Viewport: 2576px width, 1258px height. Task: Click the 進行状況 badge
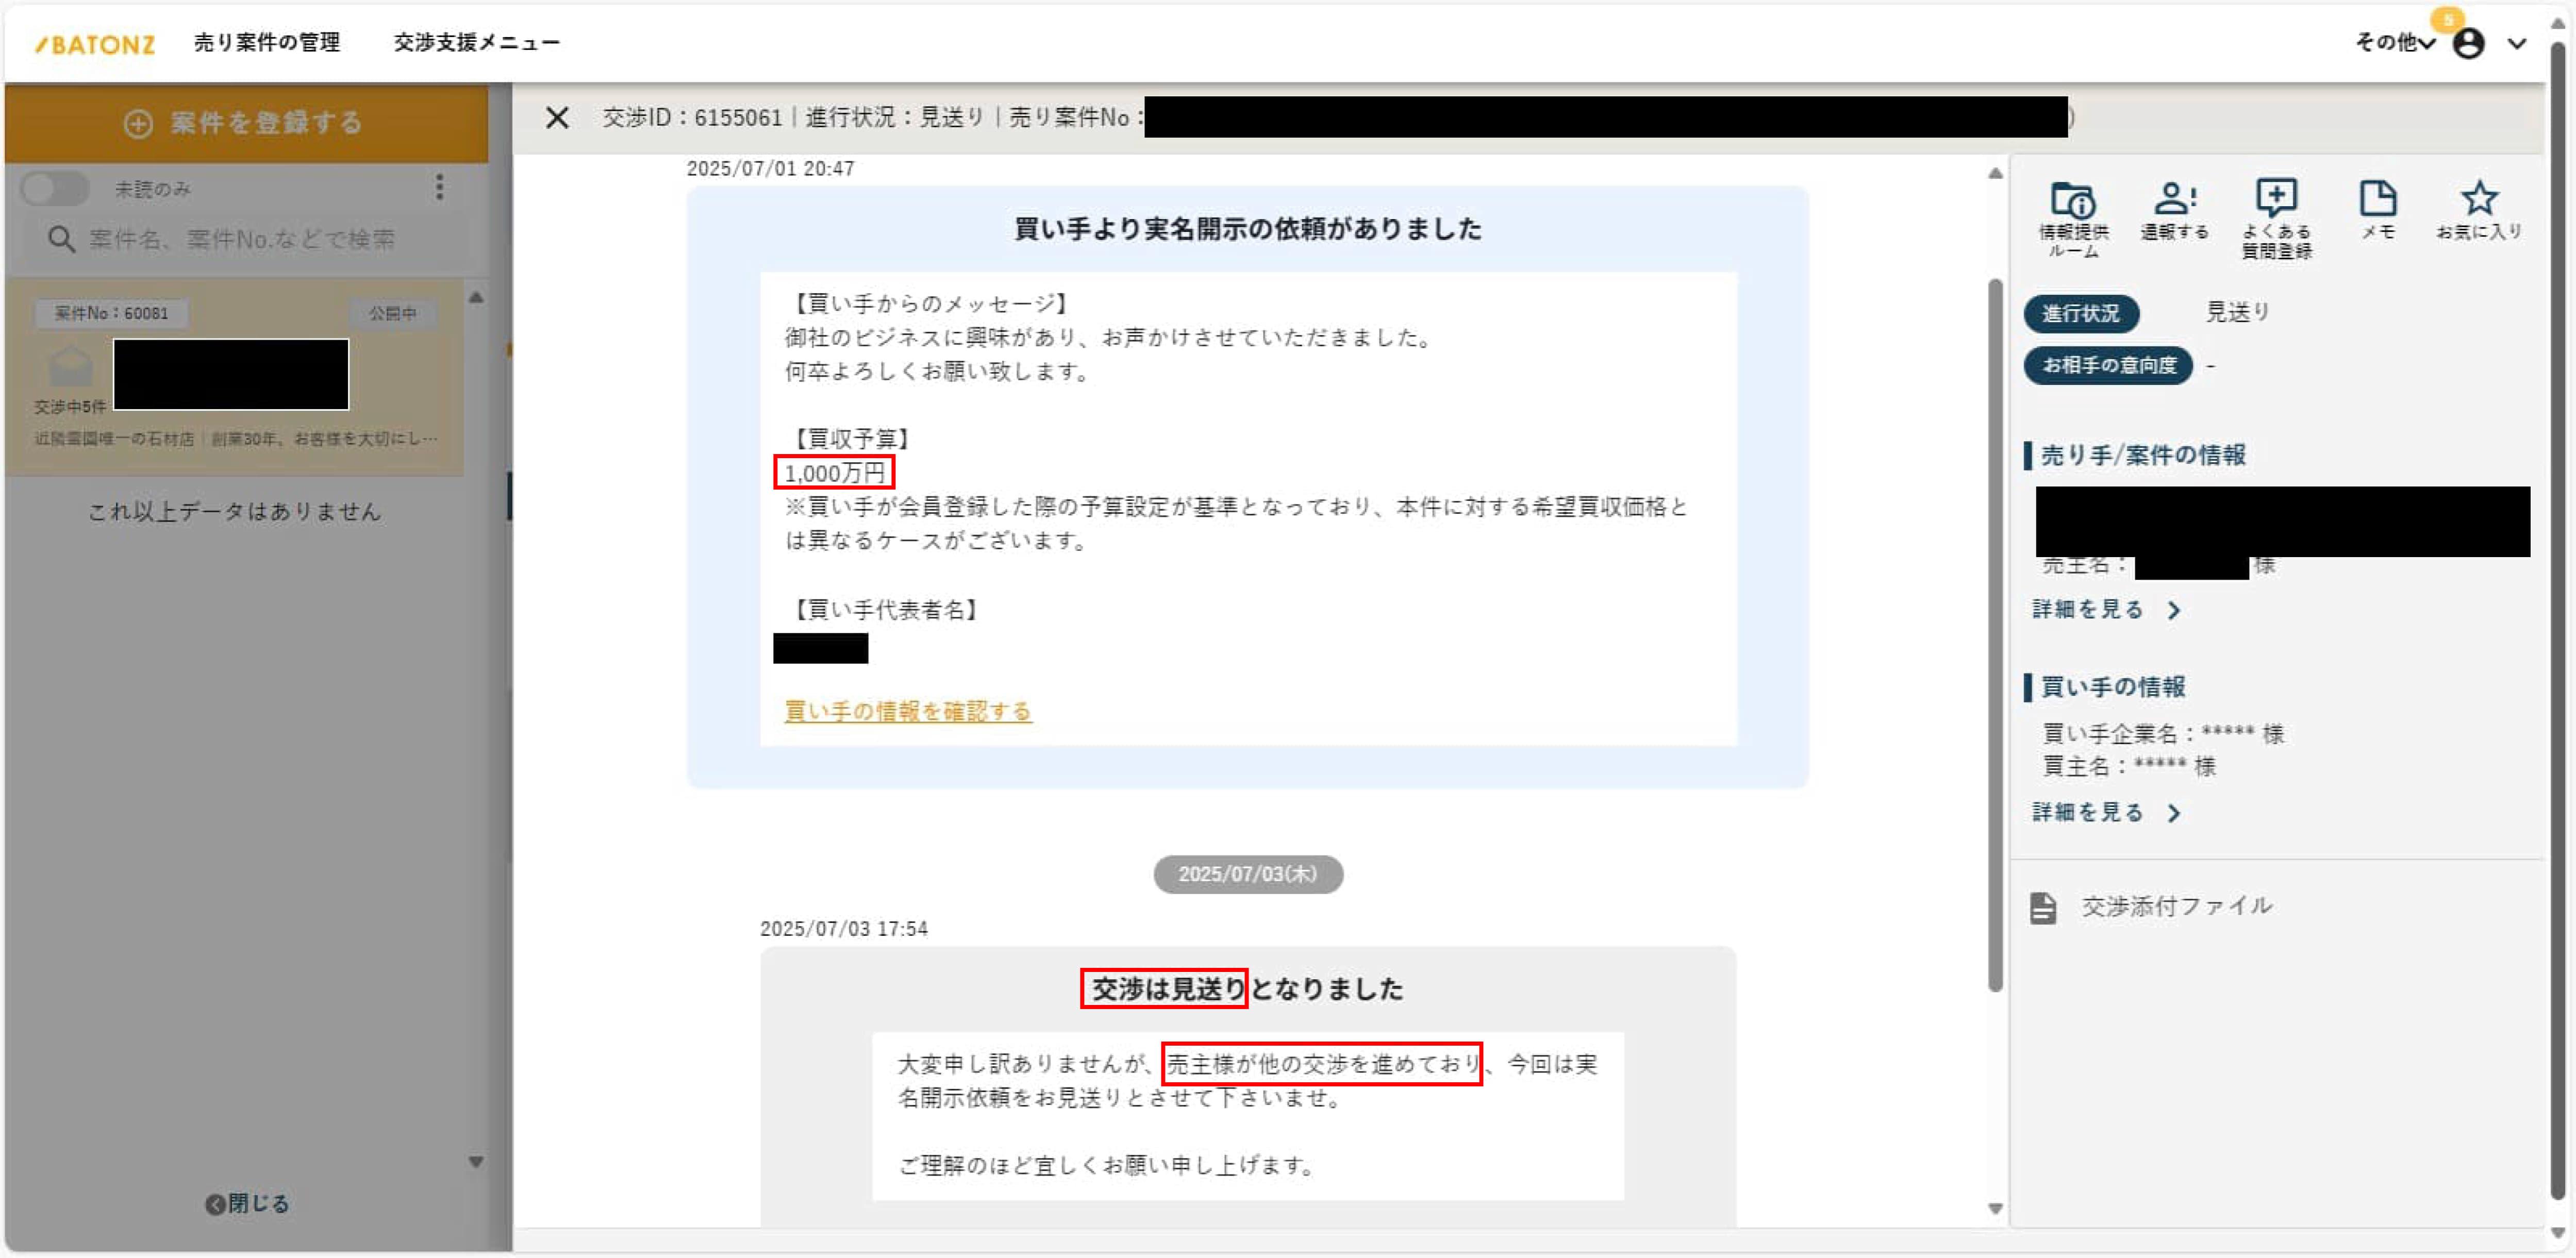tap(2081, 313)
